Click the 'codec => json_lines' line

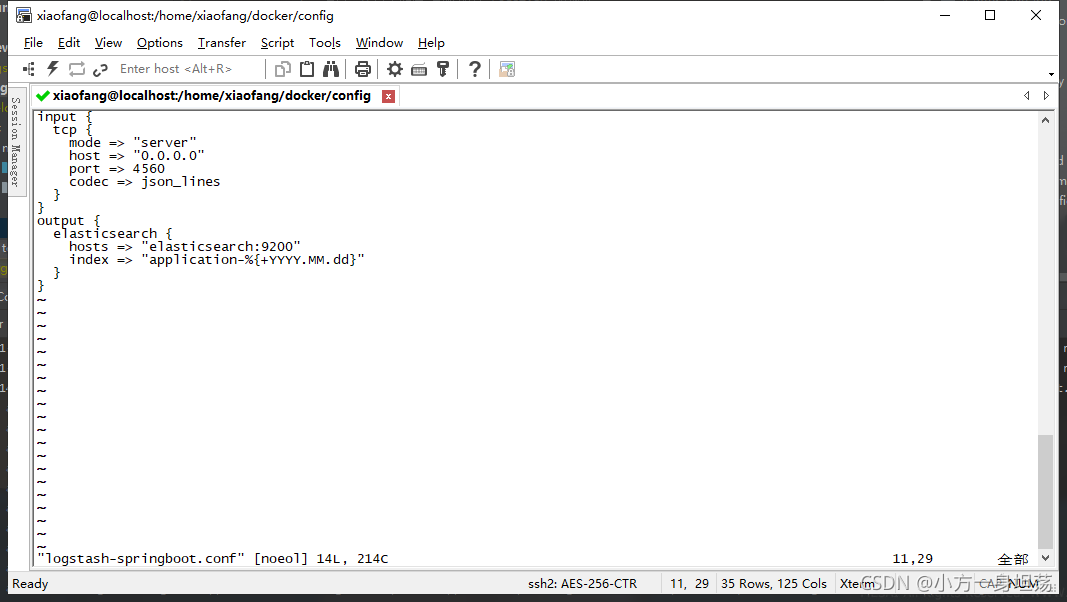point(144,182)
